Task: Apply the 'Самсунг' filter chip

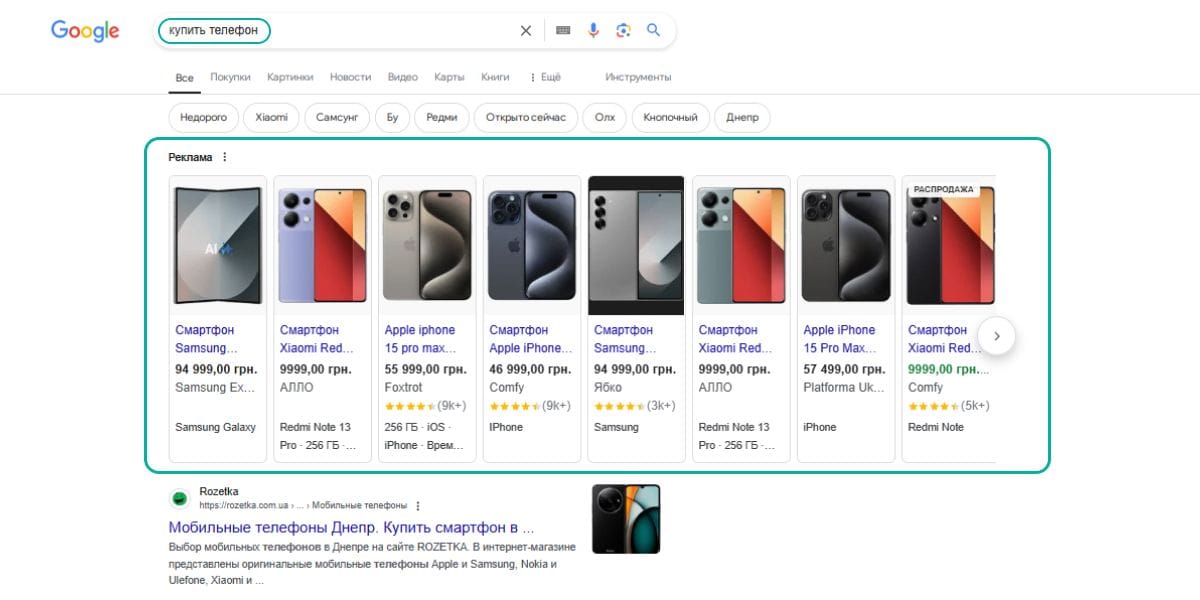Action: (337, 117)
